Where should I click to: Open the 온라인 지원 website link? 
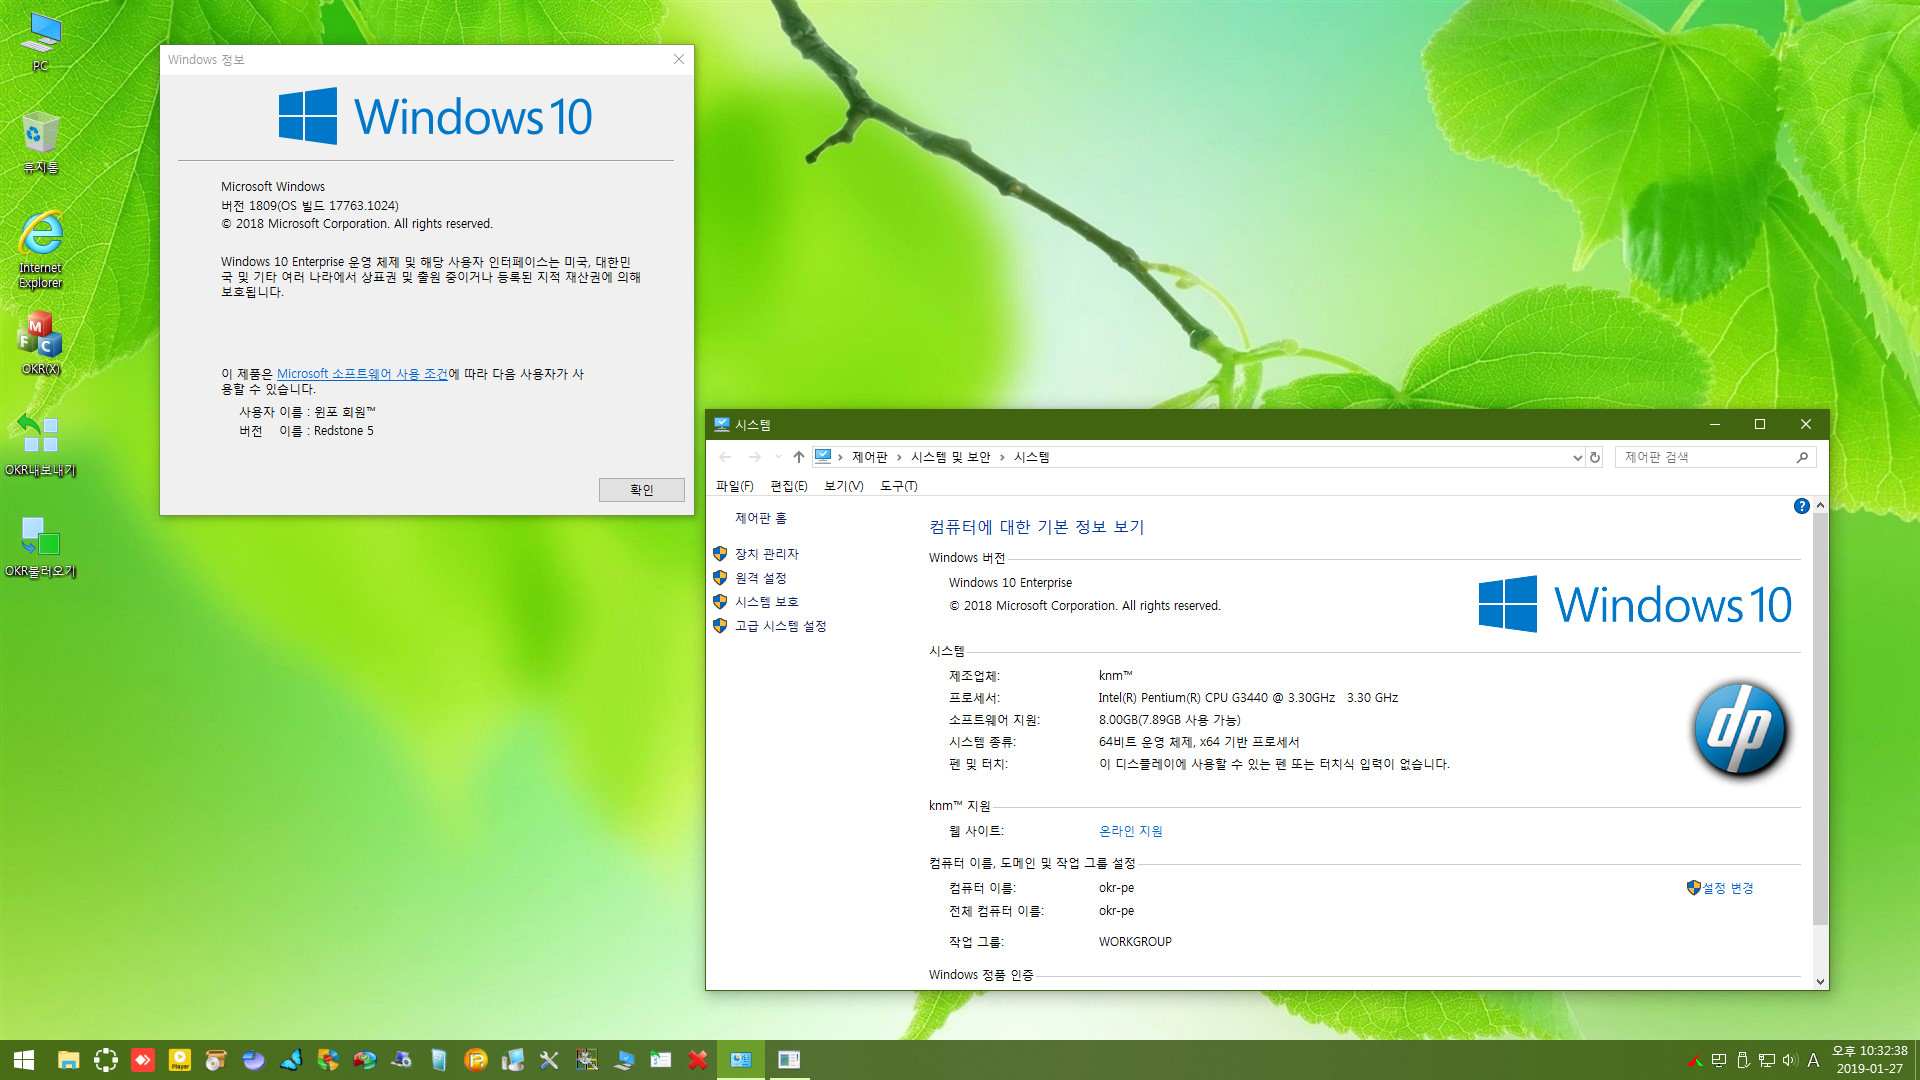coord(1130,831)
